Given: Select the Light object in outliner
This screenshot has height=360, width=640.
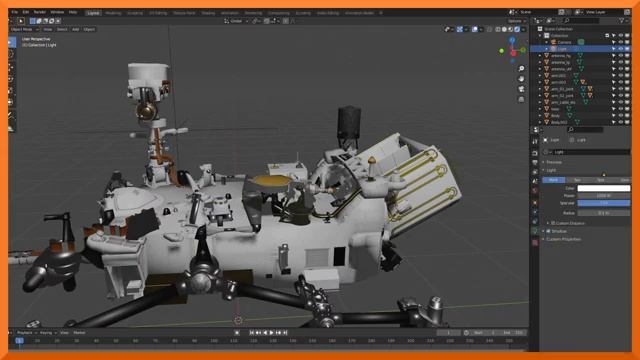Looking at the screenshot, I should click(x=562, y=49).
